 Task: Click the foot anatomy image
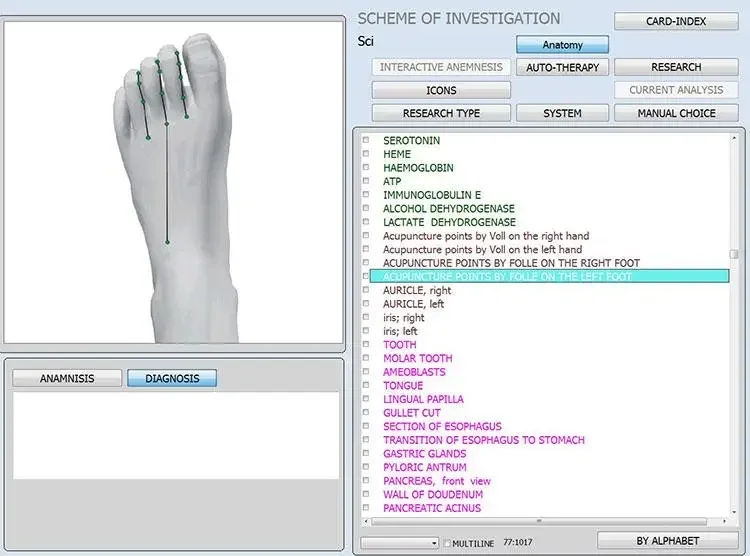tap(174, 180)
